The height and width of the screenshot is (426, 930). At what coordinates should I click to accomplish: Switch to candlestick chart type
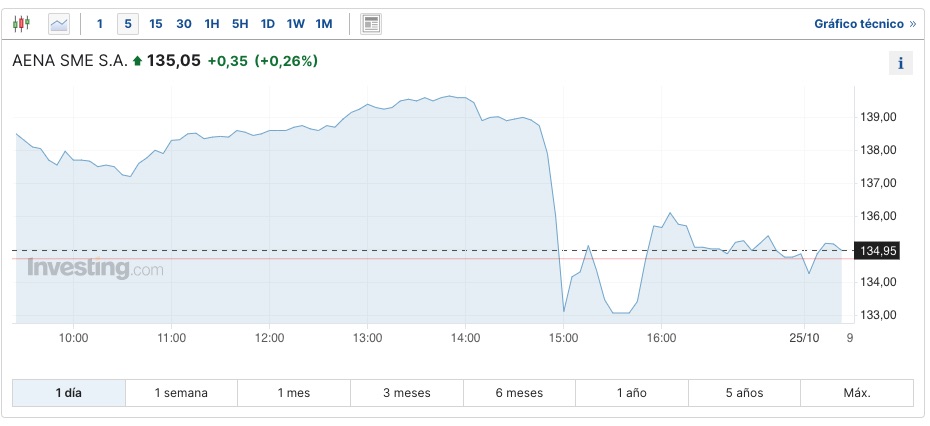(x=21, y=23)
